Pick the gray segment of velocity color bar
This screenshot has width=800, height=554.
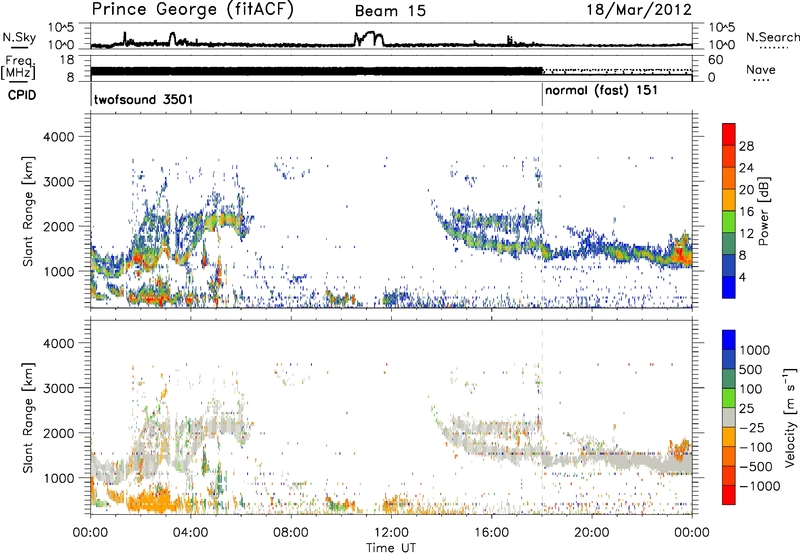(729, 417)
